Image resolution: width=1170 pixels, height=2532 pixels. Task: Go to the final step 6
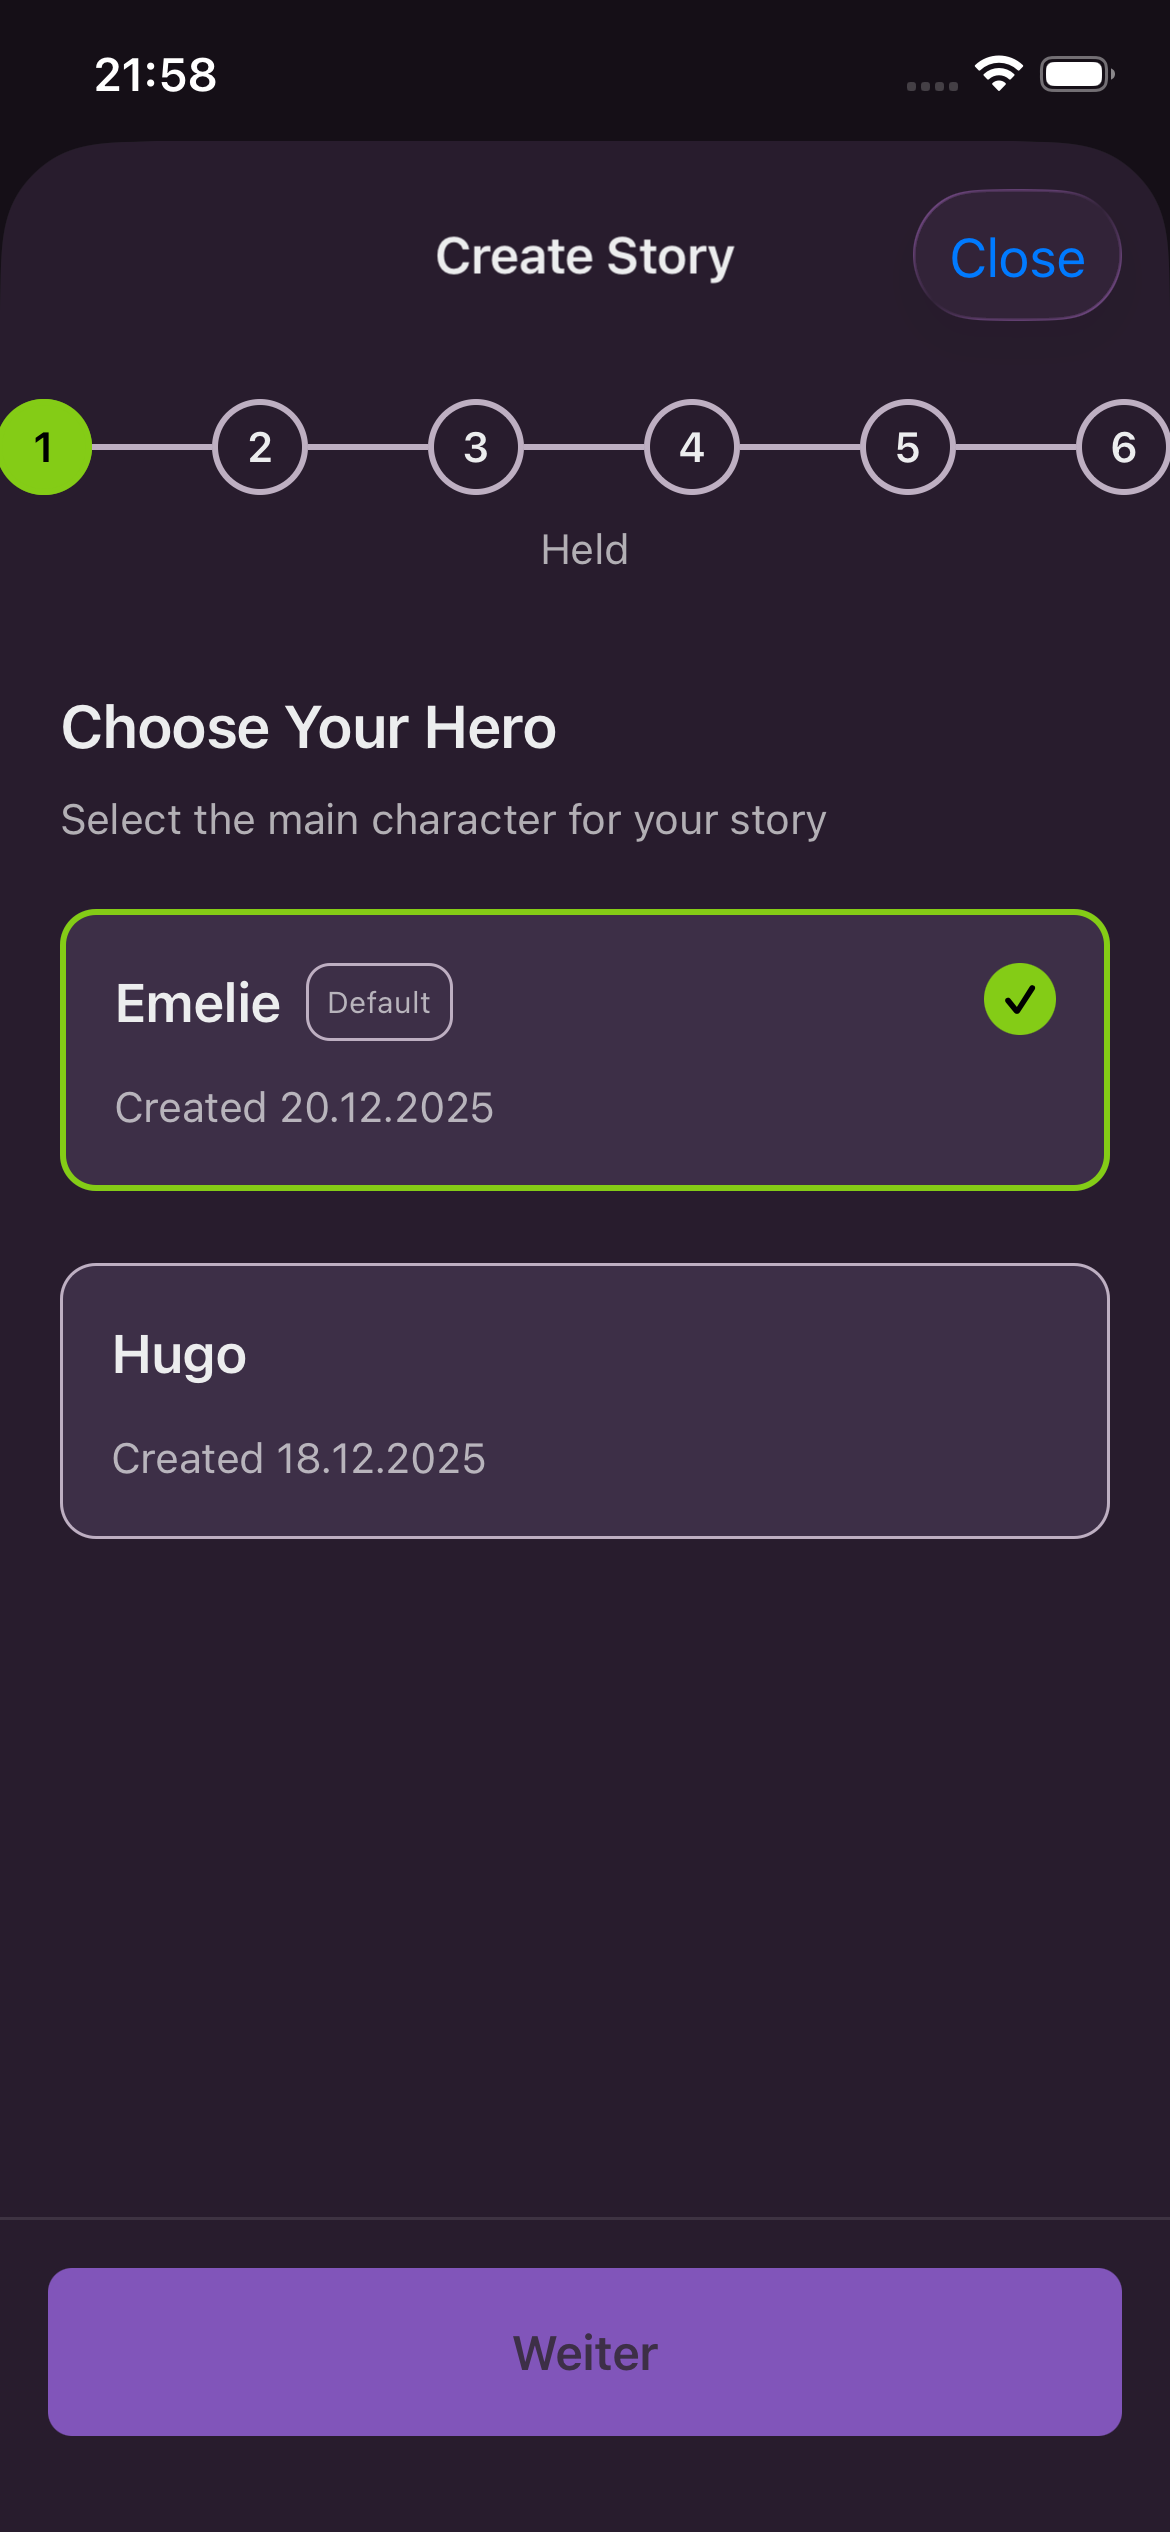point(1123,447)
